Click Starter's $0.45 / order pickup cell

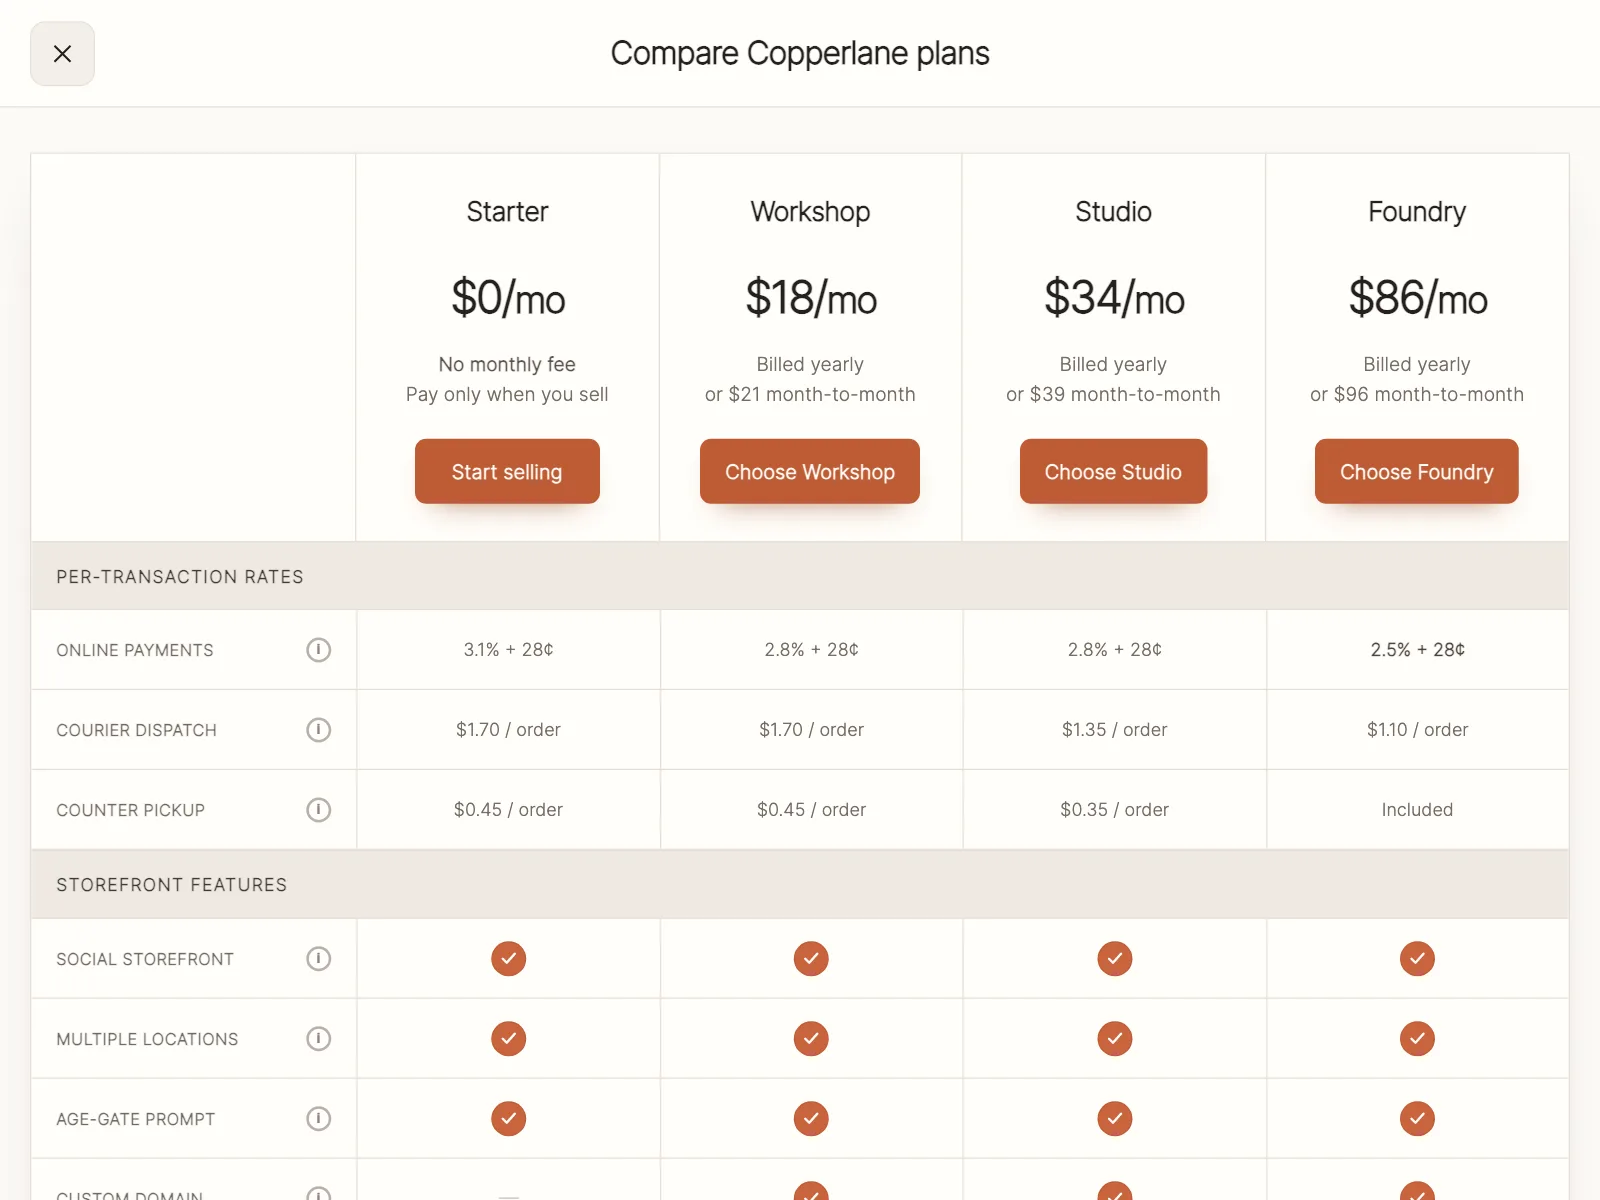pos(508,810)
